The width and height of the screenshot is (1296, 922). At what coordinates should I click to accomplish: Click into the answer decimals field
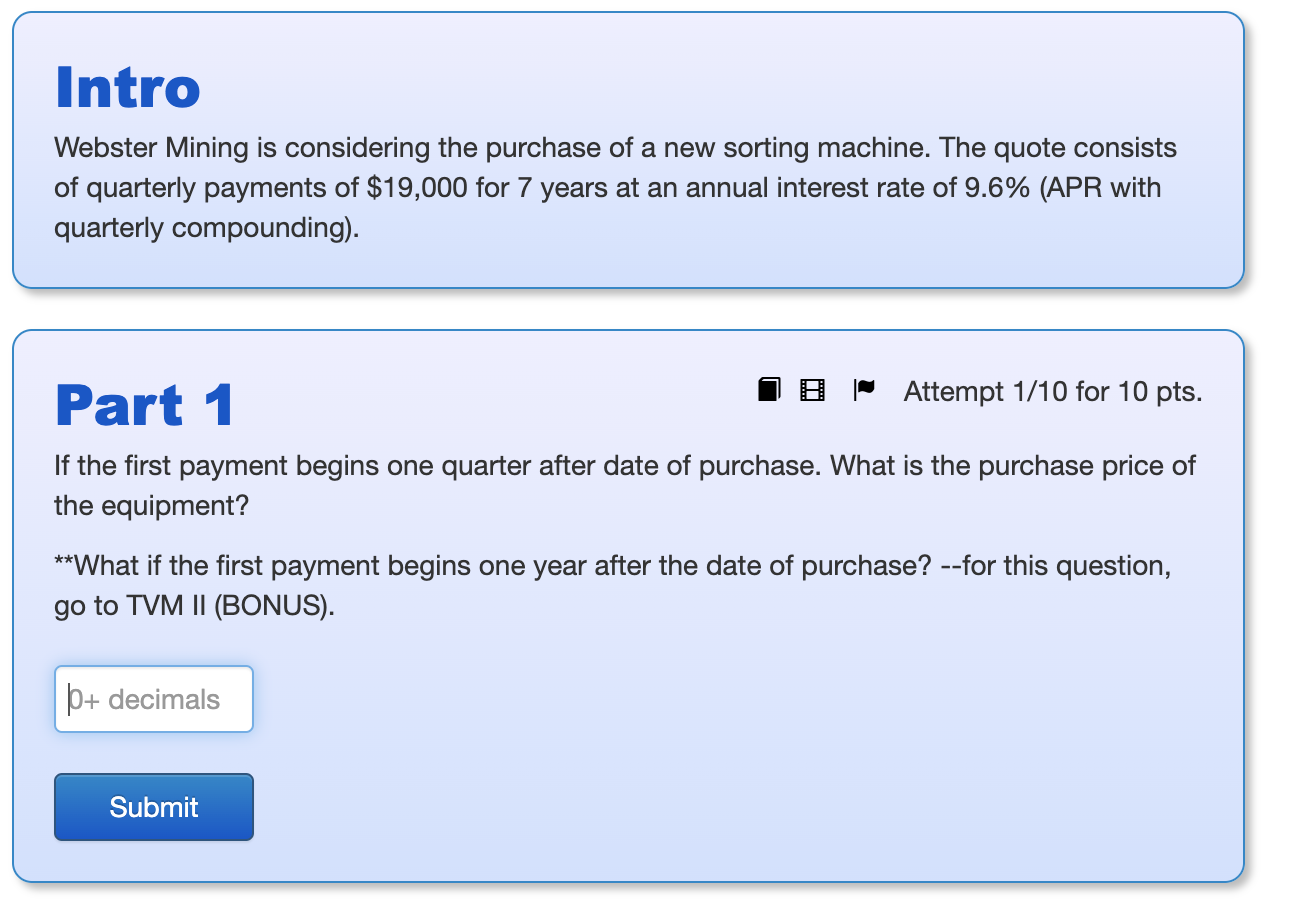tap(154, 699)
